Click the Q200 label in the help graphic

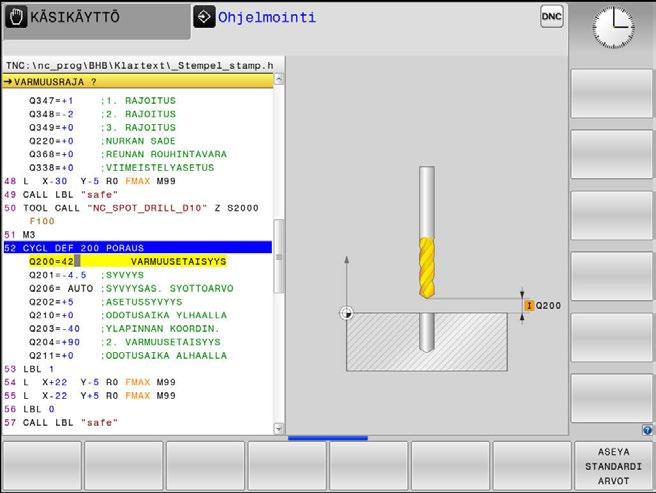click(x=548, y=306)
